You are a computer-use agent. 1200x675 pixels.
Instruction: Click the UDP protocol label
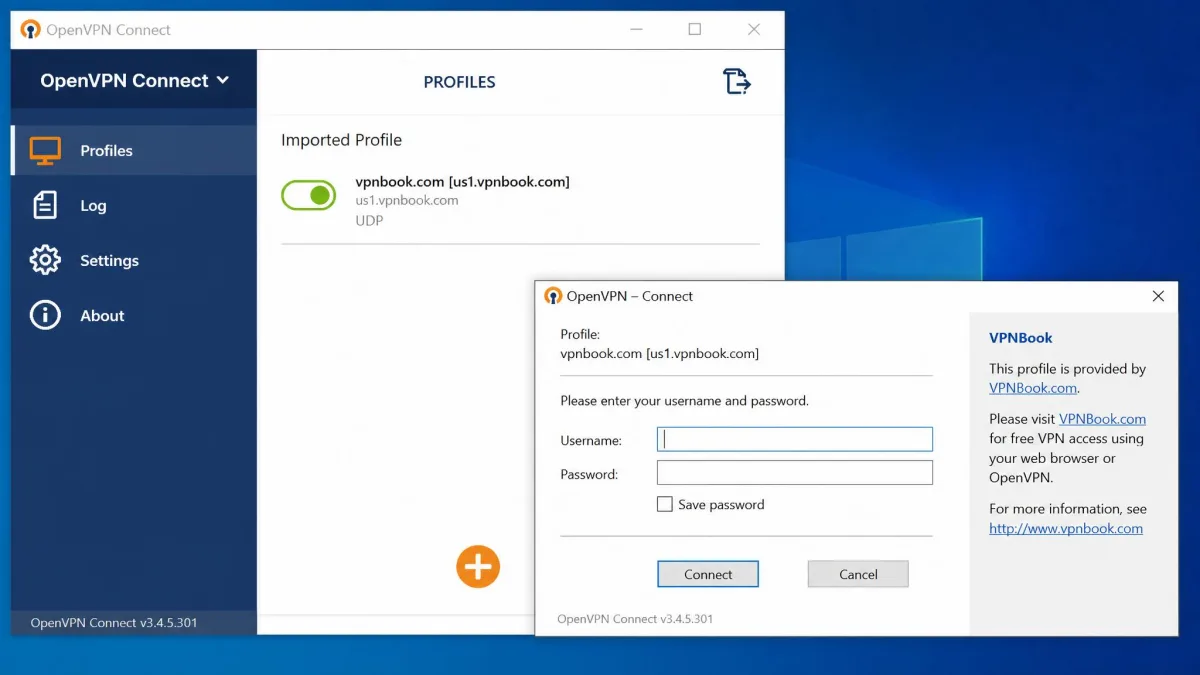coord(369,220)
